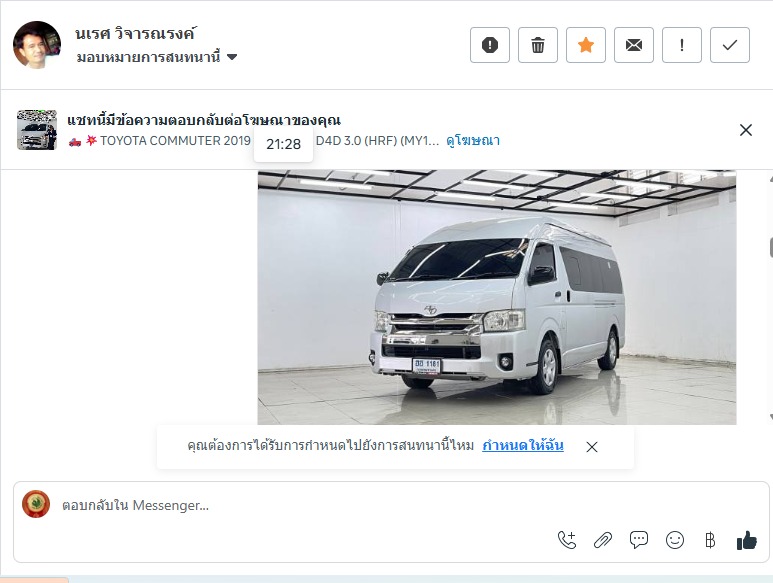Mark conversation unread with envelope icon
Image resolution: width=773 pixels, height=583 pixels.
[633, 45]
